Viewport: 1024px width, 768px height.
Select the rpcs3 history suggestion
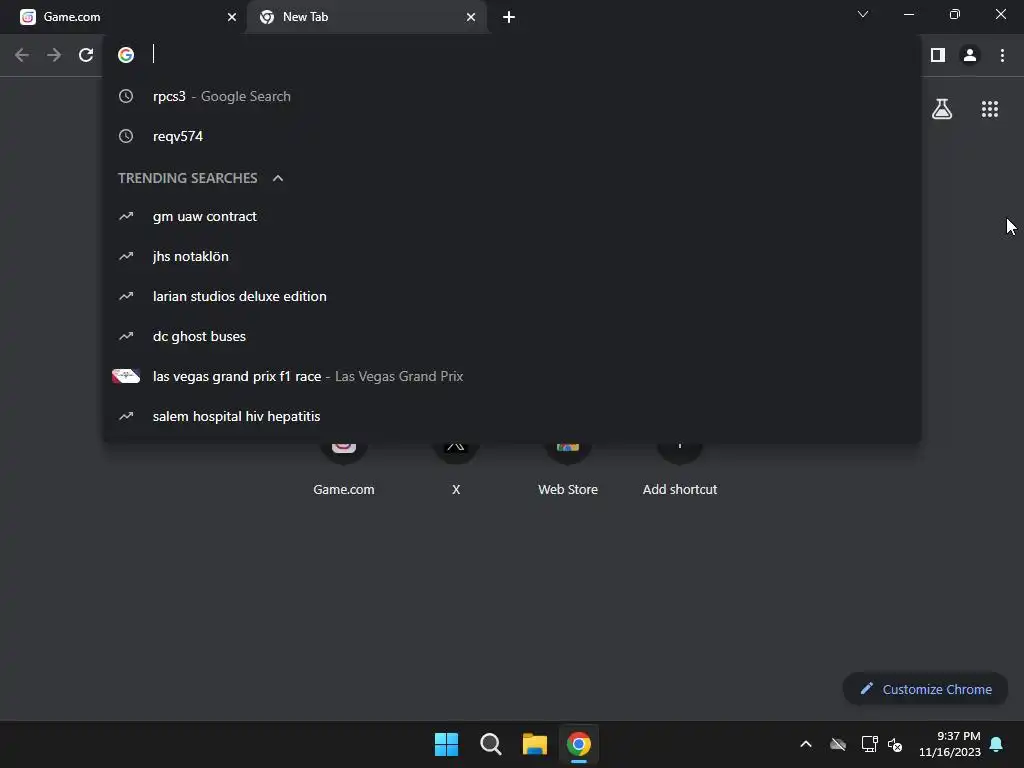coord(512,97)
